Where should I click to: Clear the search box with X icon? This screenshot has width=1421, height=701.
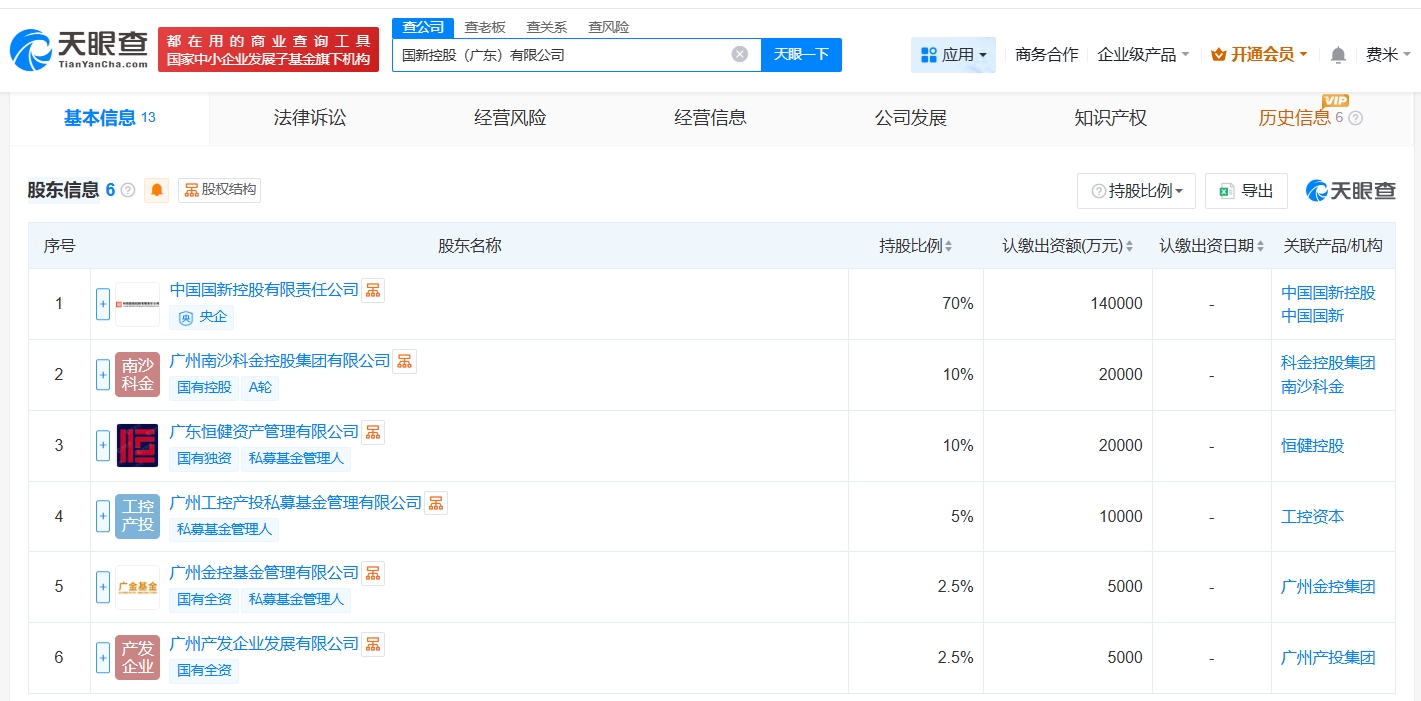pyautogui.click(x=739, y=55)
